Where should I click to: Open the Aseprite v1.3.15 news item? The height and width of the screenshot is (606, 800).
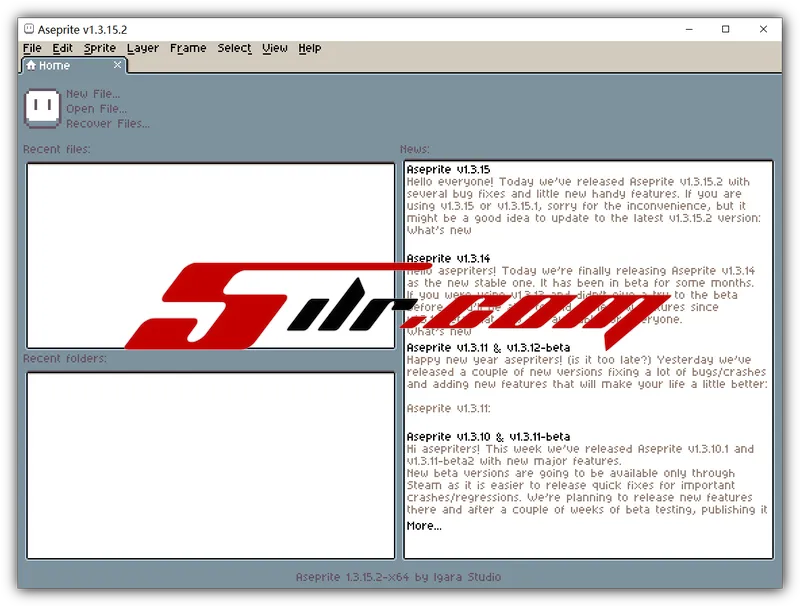[448, 169]
